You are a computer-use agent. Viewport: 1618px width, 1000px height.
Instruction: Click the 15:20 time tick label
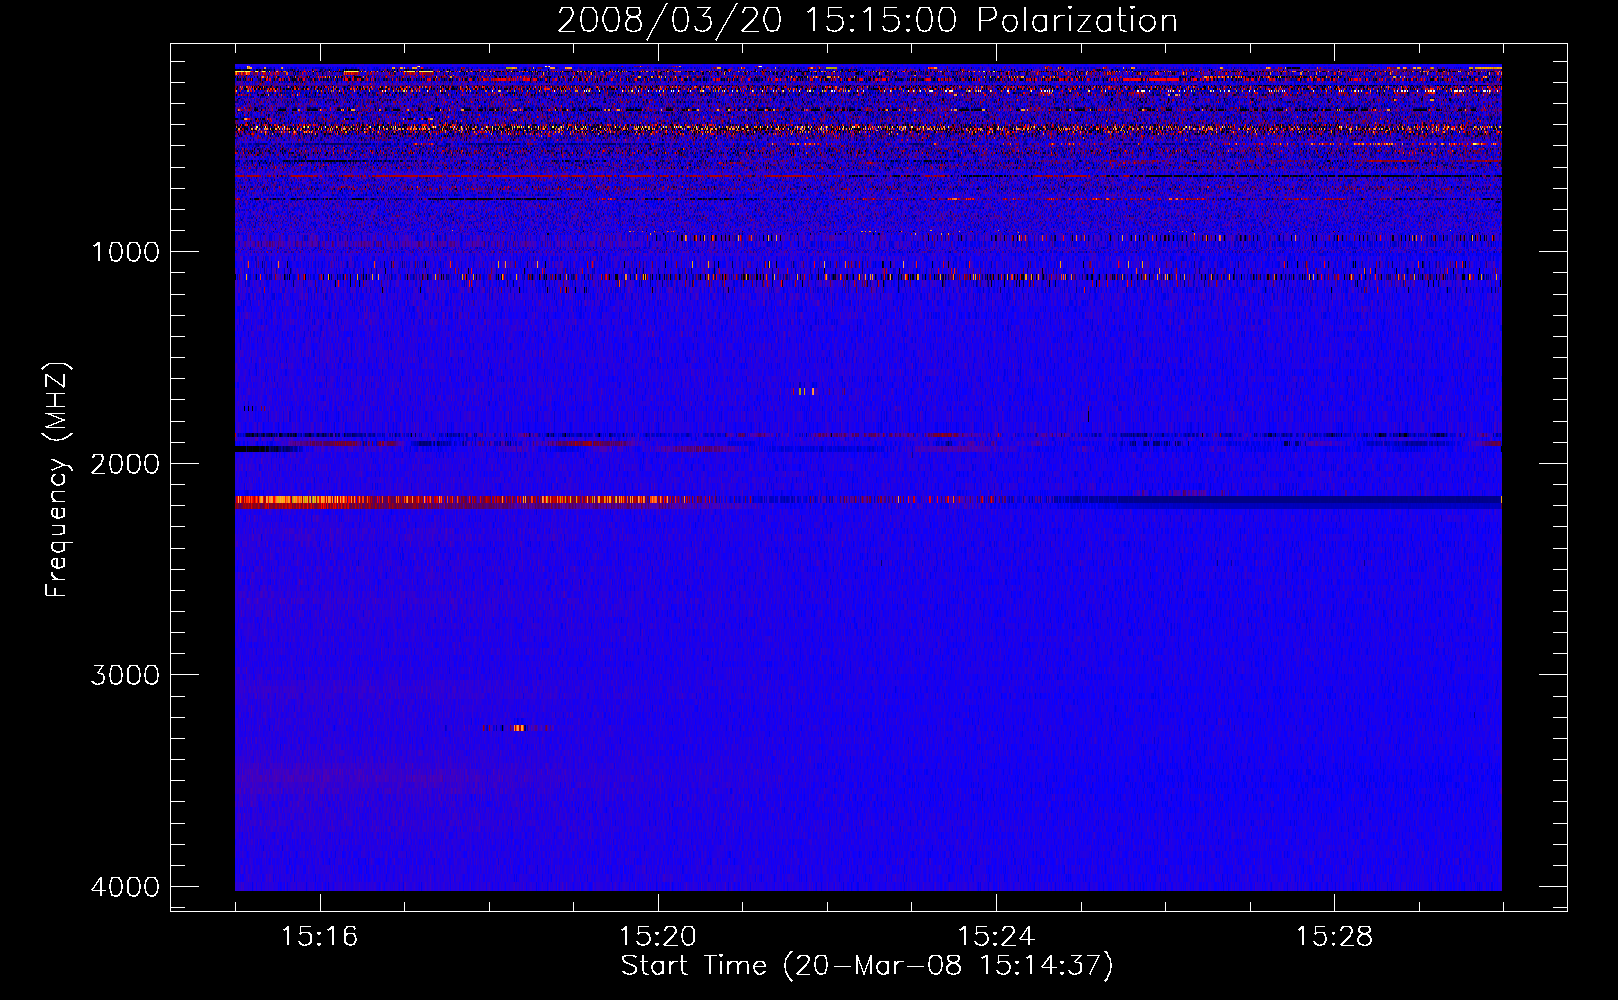coord(657,937)
